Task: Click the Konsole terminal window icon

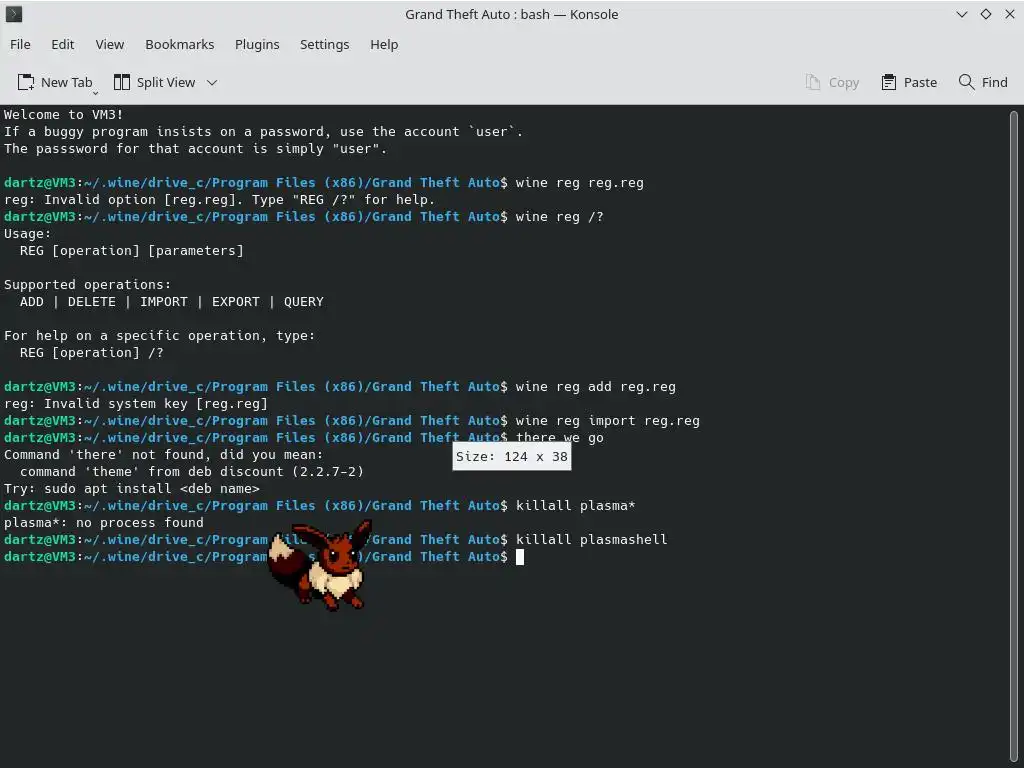Action: [x=14, y=14]
